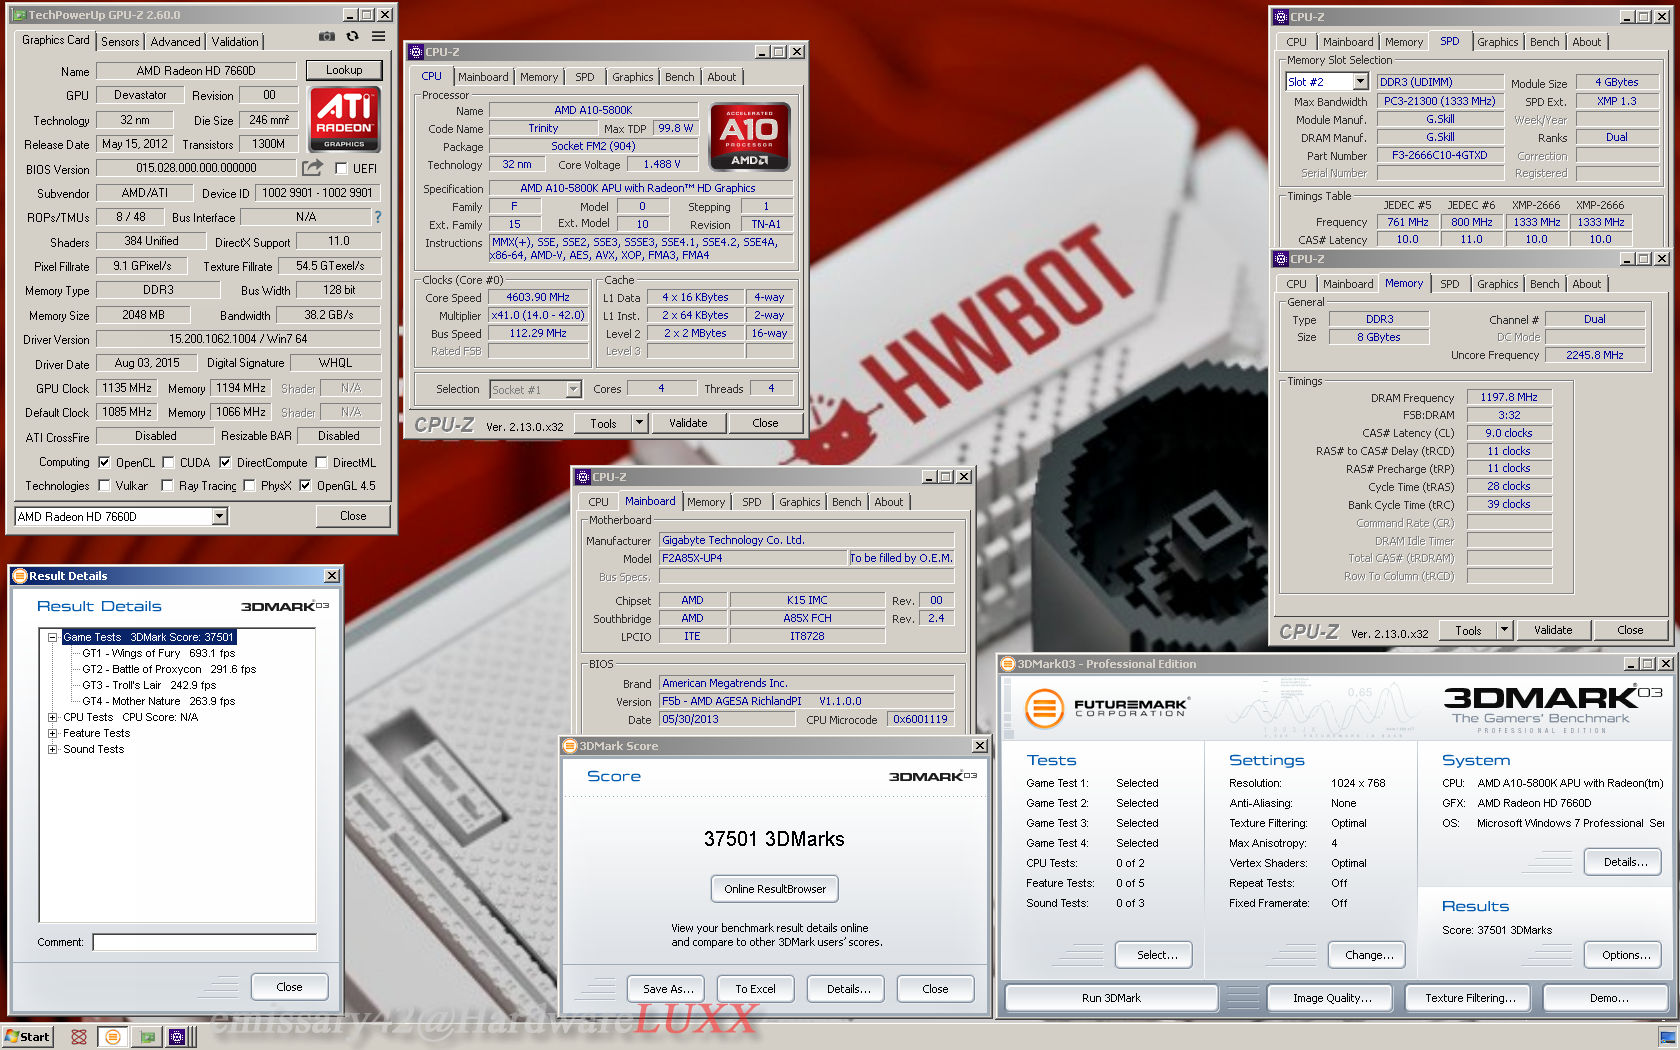Click 3DMark Score window title icon
The image size is (1680, 1050).
(x=570, y=746)
